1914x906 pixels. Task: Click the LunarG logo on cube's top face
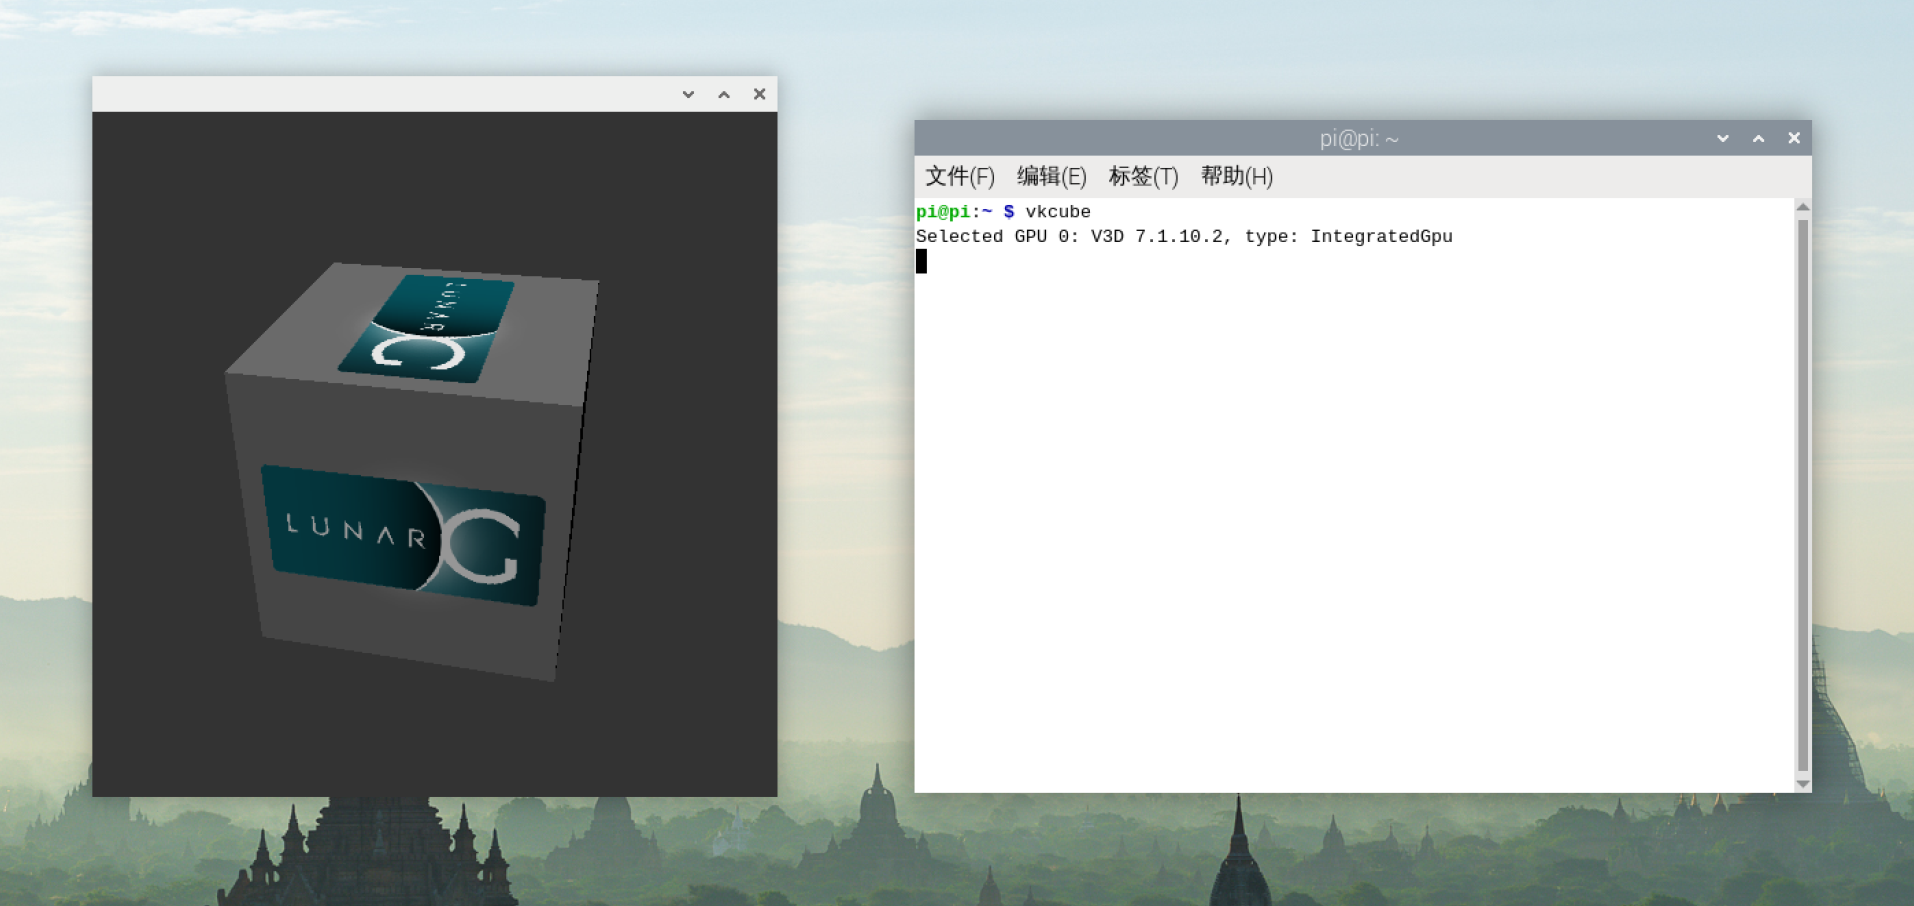[x=427, y=328]
